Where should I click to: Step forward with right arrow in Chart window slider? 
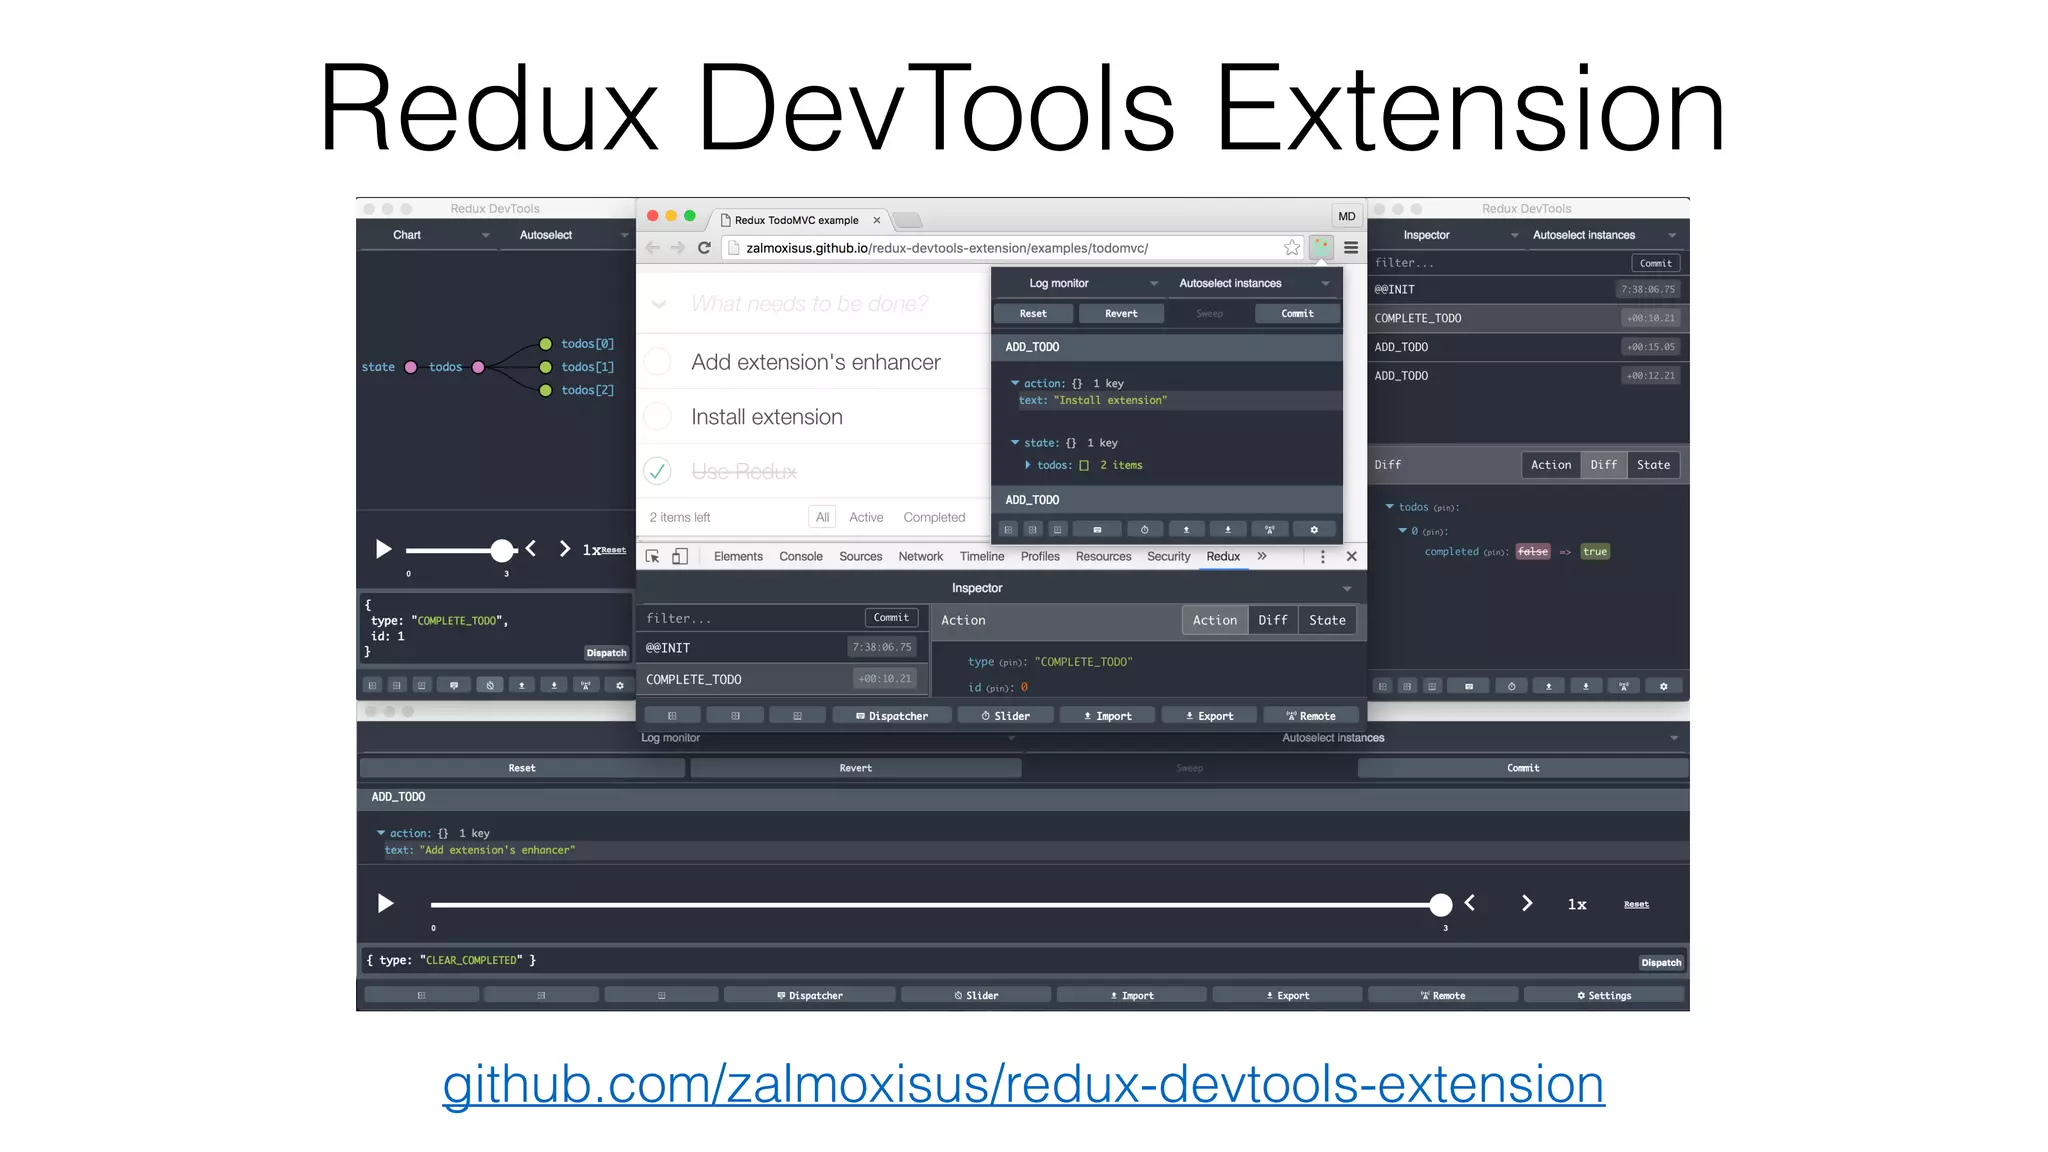coord(565,548)
